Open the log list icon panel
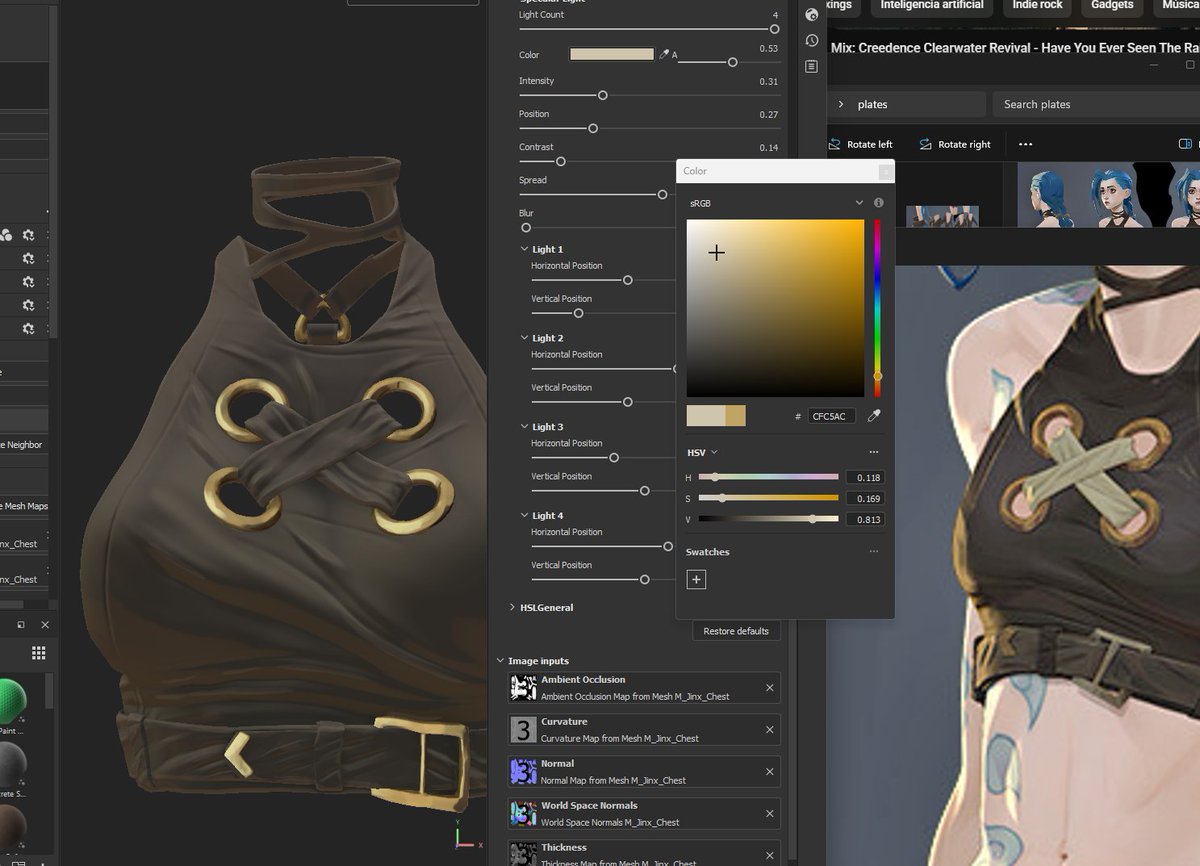Screen dimensions: 1200x866 (x=811, y=66)
